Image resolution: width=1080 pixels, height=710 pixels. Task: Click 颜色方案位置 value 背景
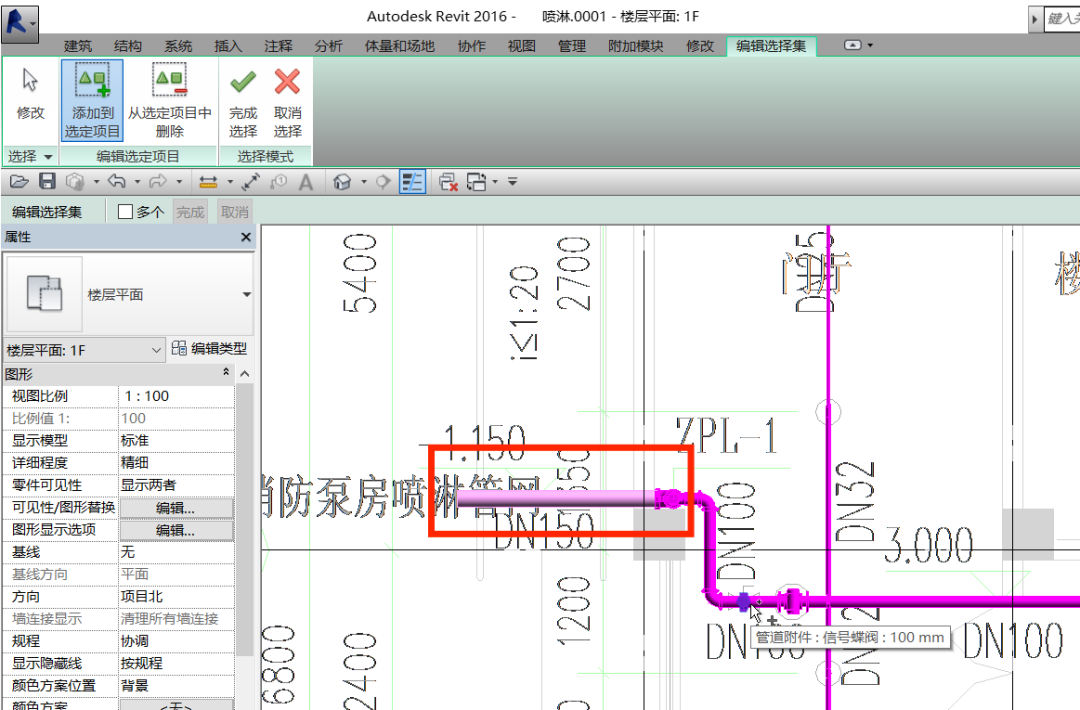point(176,686)
